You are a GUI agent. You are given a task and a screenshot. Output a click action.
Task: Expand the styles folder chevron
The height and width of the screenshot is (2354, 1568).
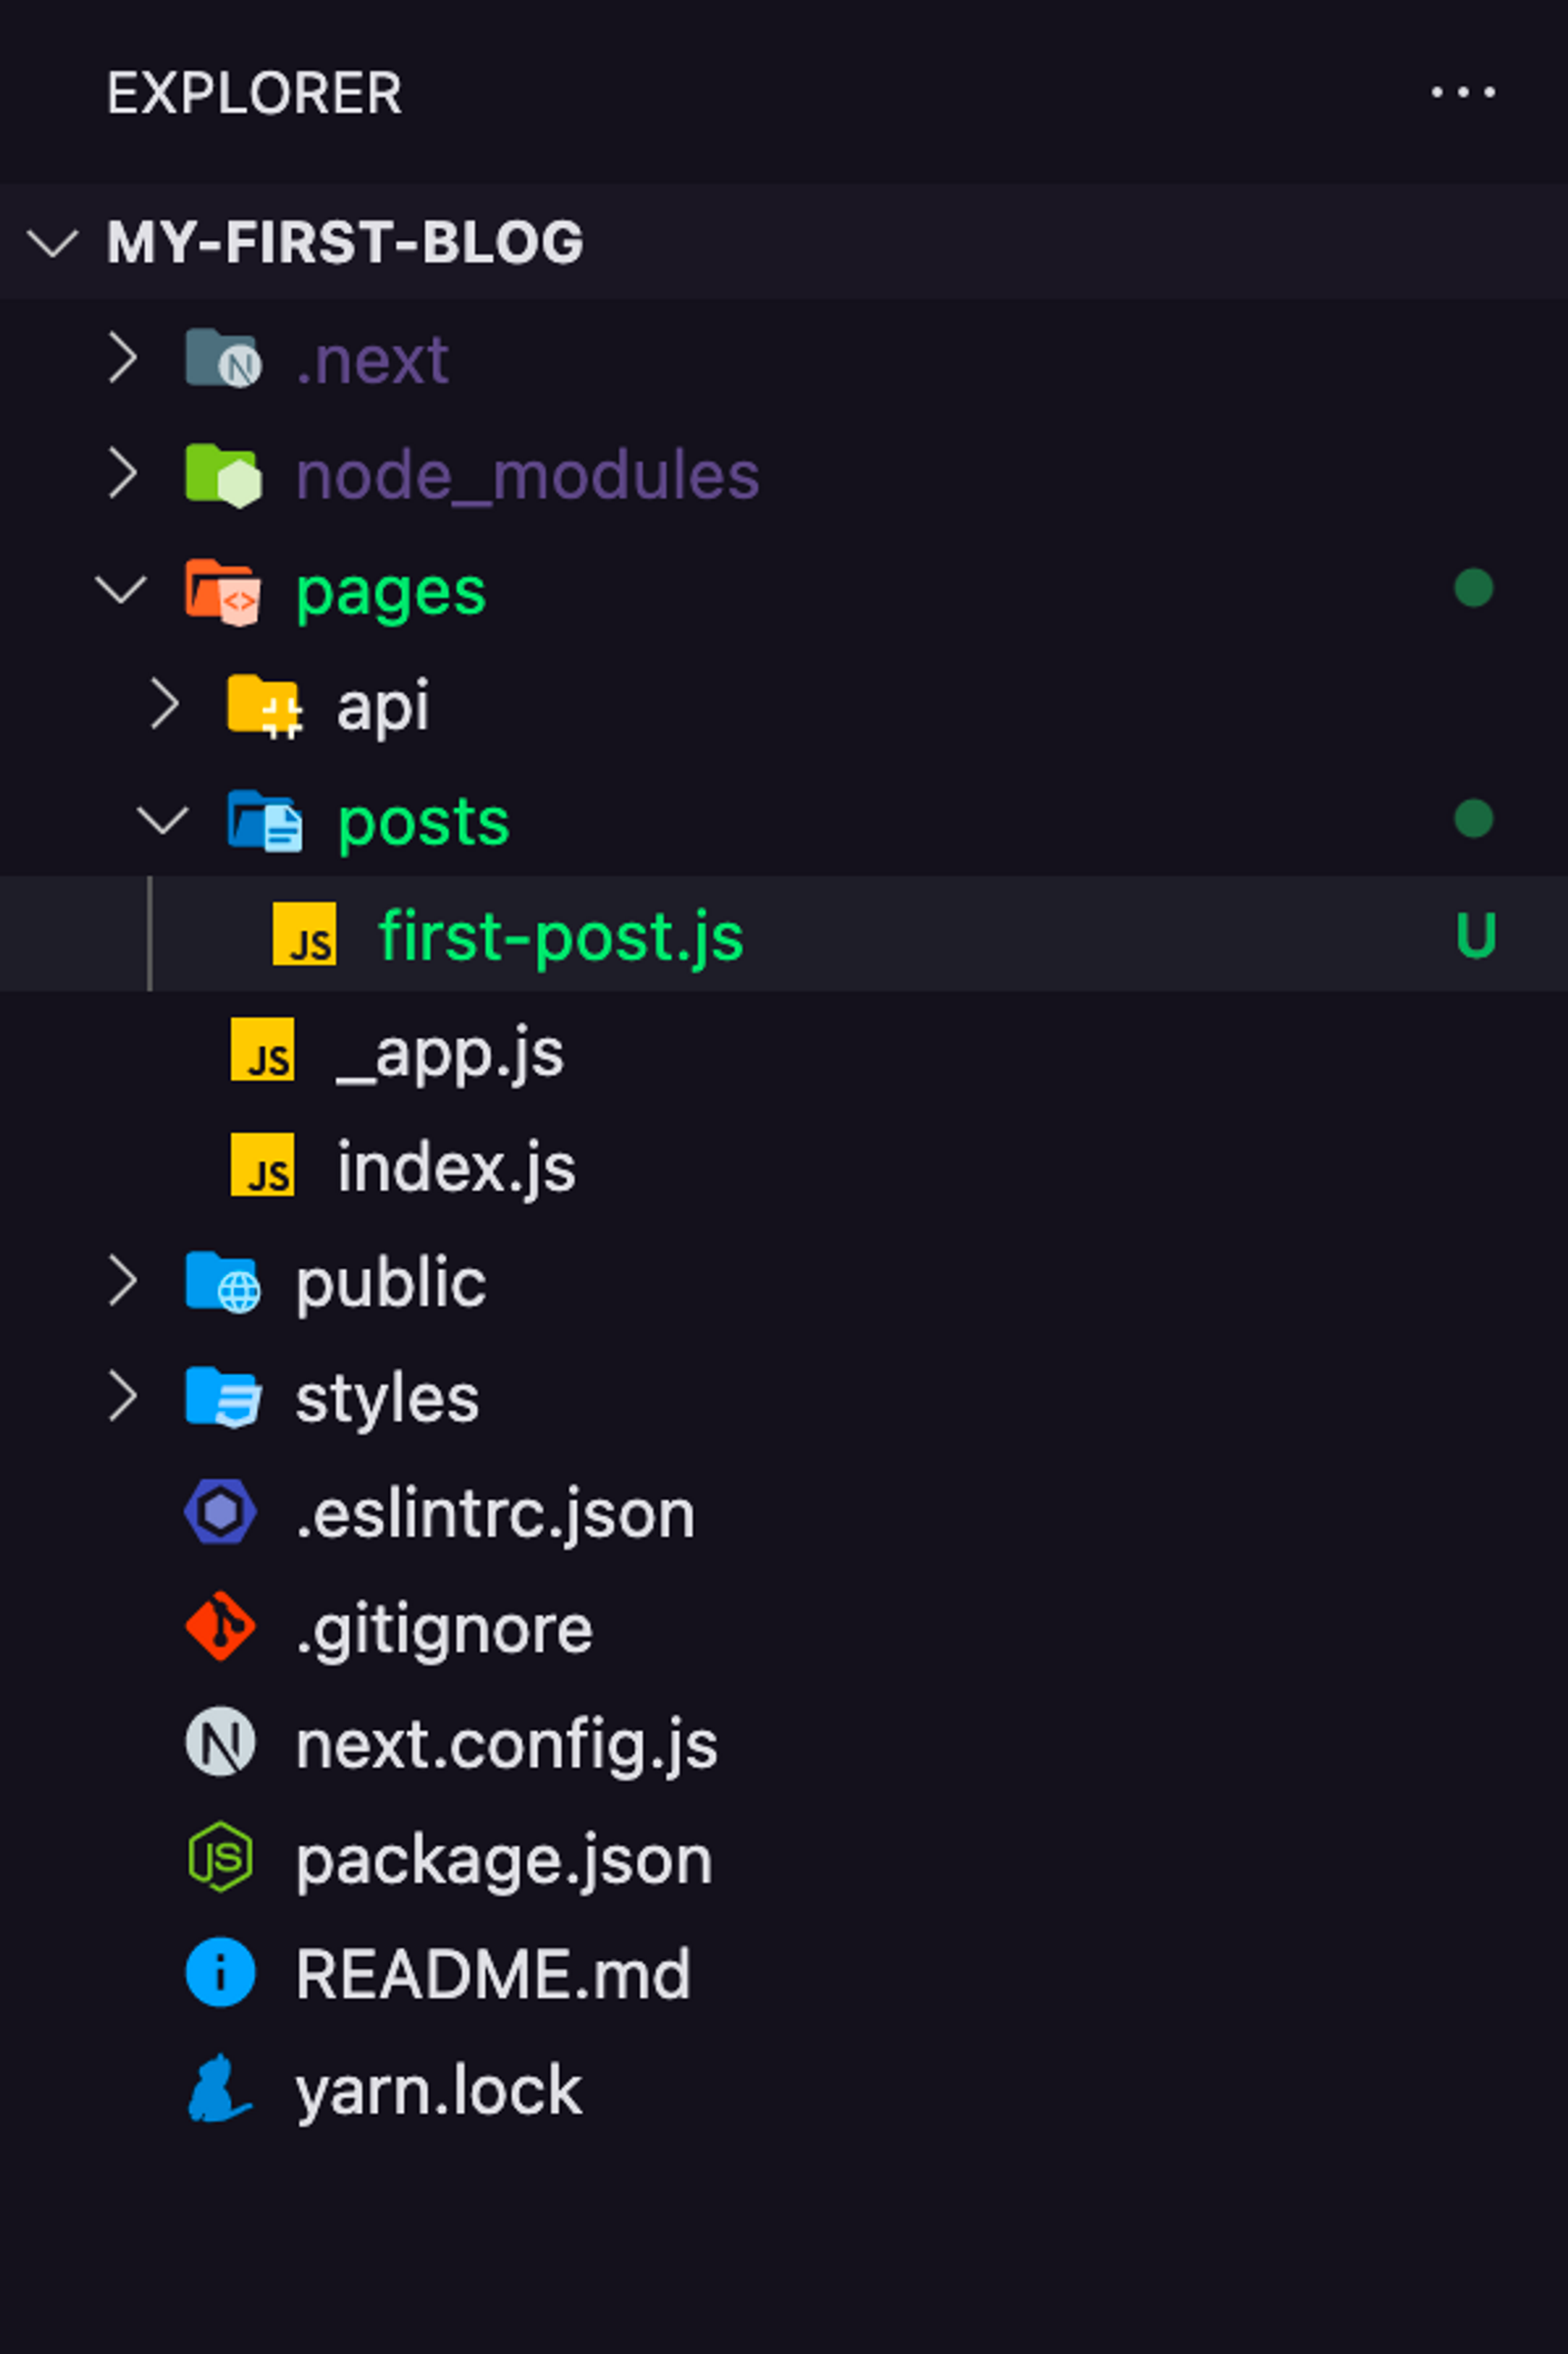[x=123, y=1396]
